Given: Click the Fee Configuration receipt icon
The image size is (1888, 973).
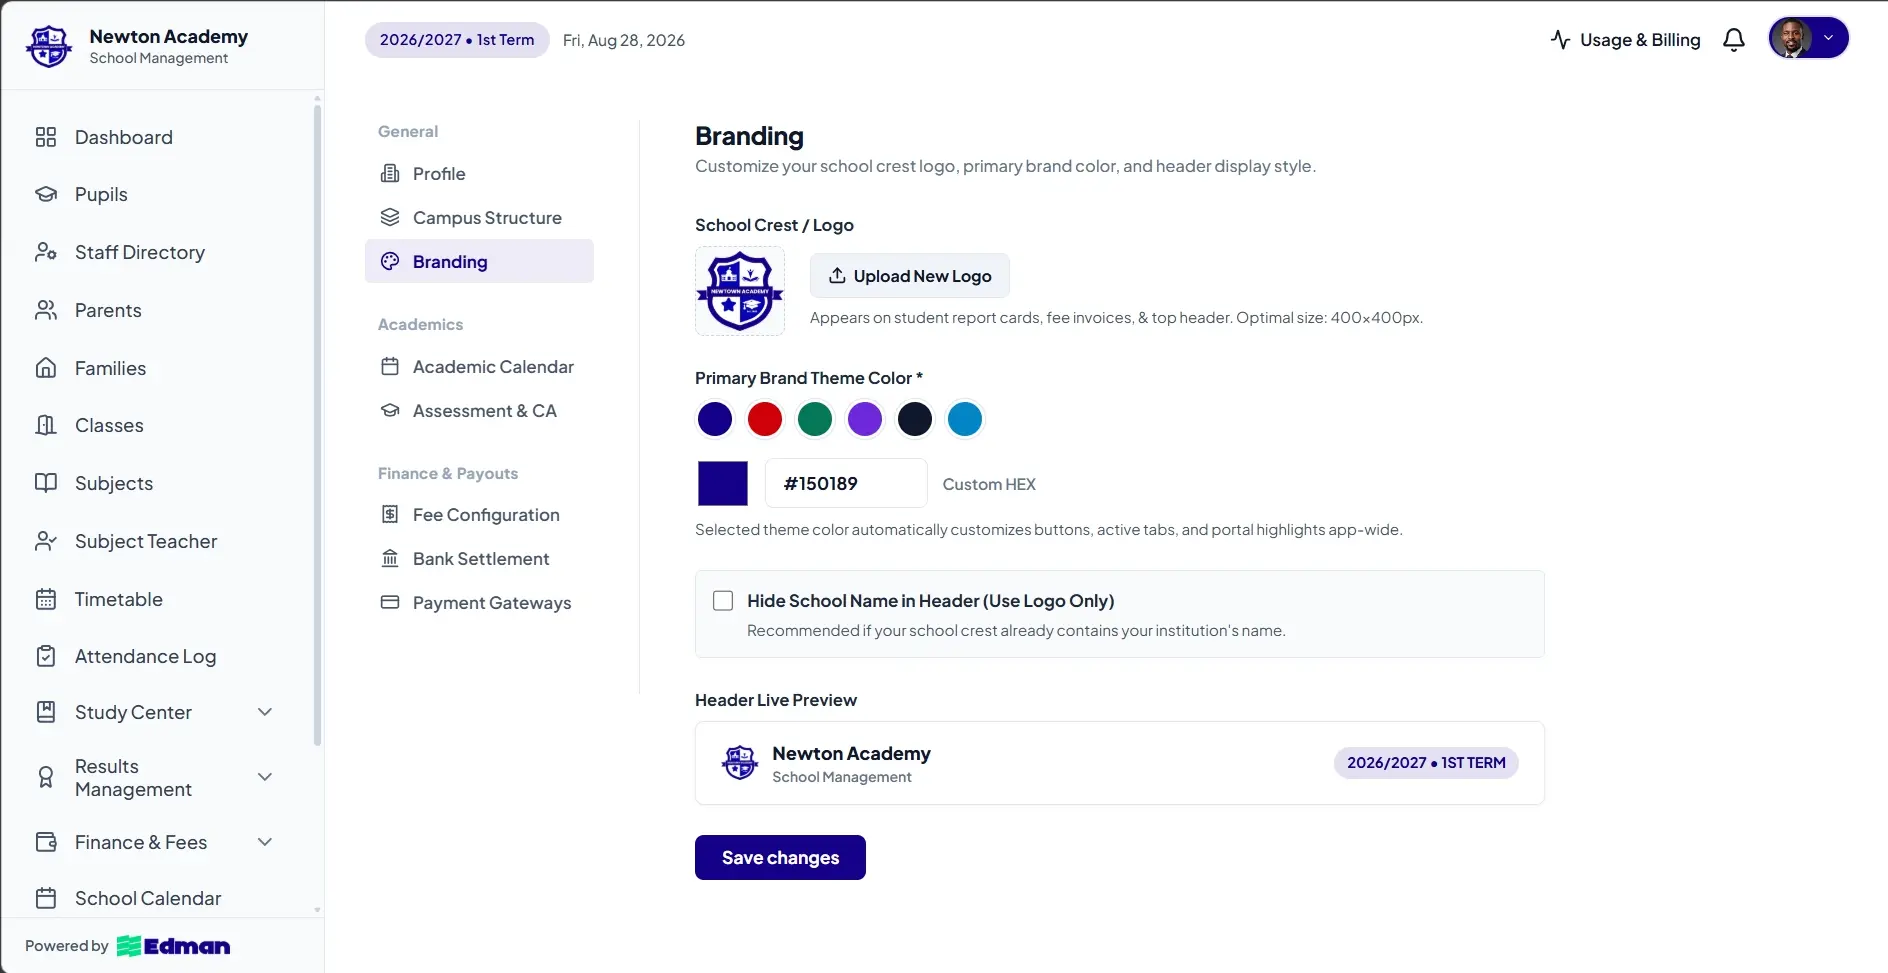Looking at the screenshot, I should 390,514.
